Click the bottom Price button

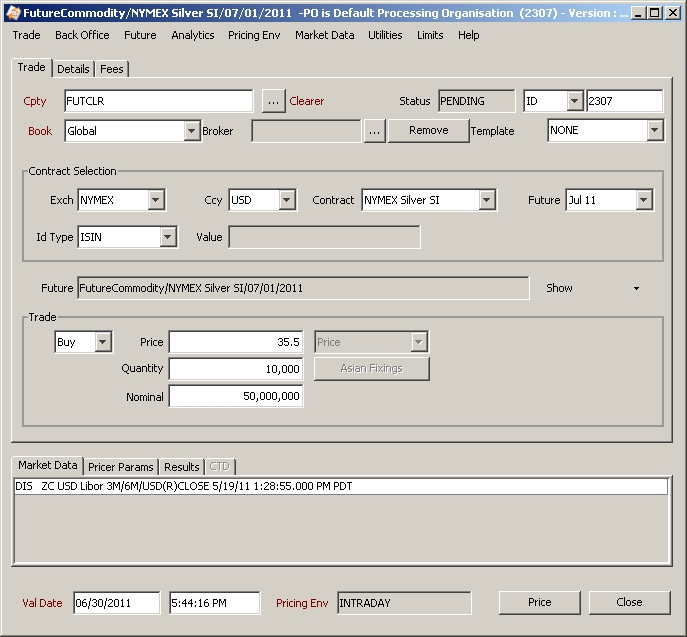pos(540,603)
